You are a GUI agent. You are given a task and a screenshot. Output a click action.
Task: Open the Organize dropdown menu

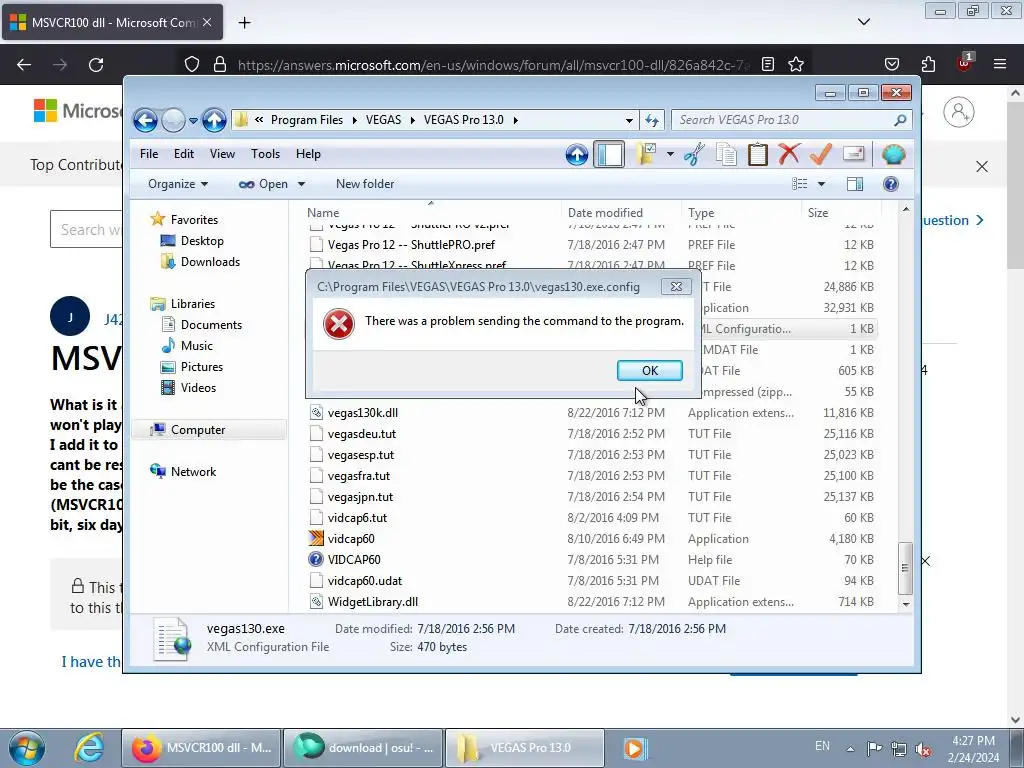[178, 184]
